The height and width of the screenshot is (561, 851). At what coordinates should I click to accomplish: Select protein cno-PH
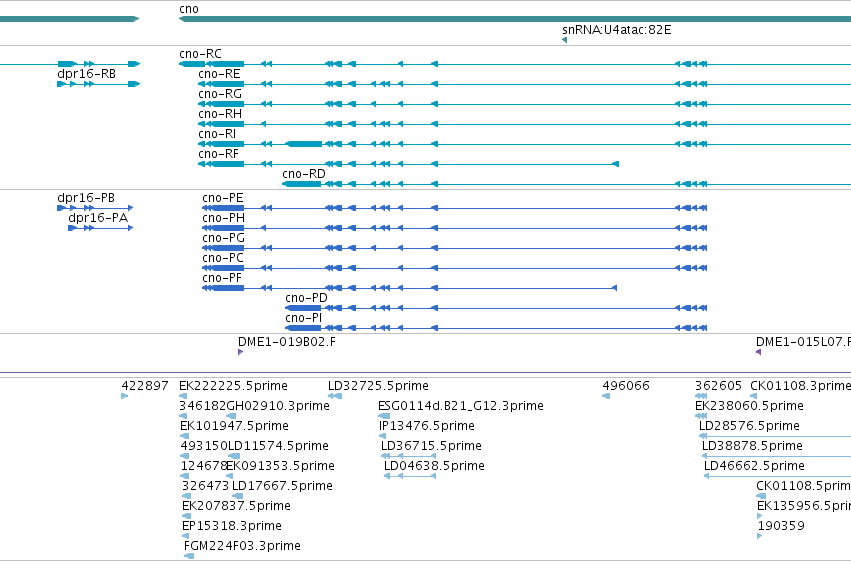(x=223, y=218)
